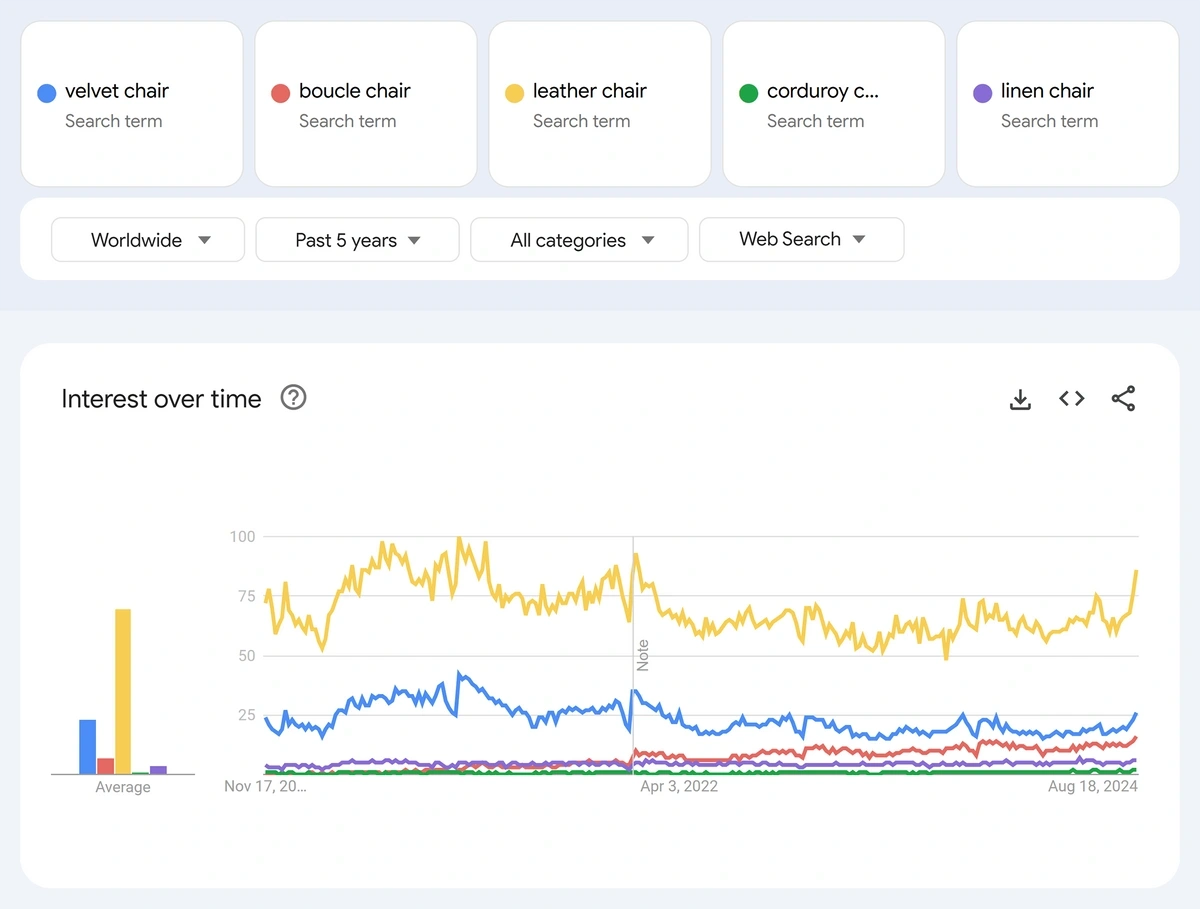Open the All categories dropdown
The height and width of the screenshot is (909, 1200).
point(579,240)
